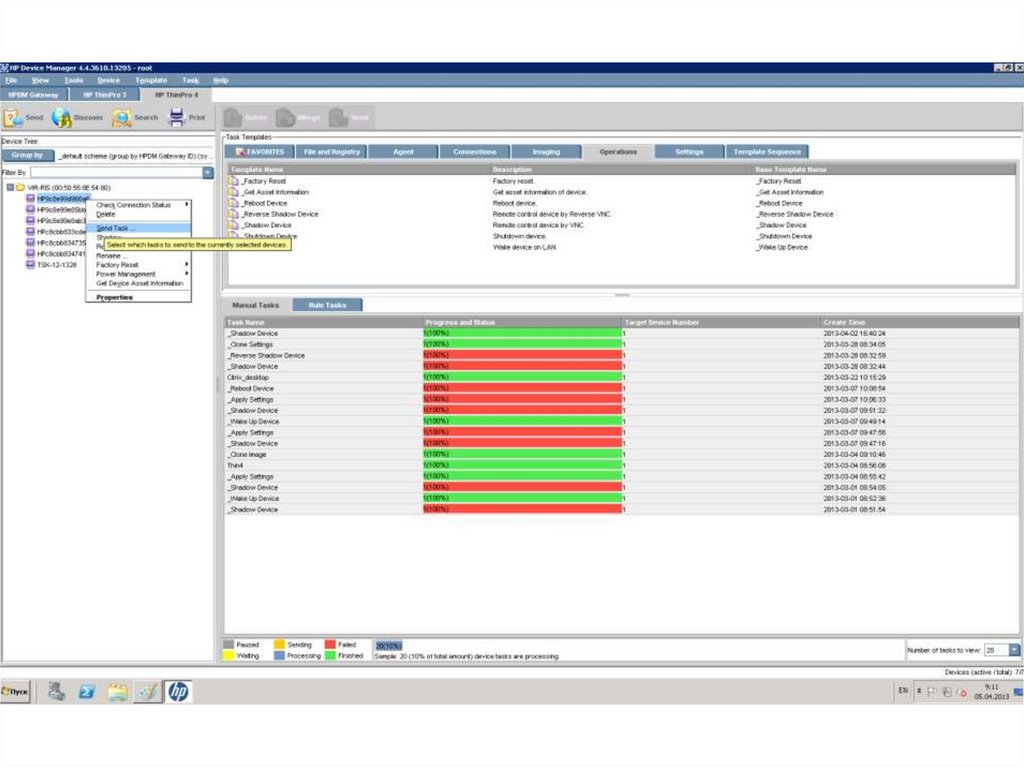Open the File menu
The width and height of the screenshot is (1024, 767).
[11, 80]
